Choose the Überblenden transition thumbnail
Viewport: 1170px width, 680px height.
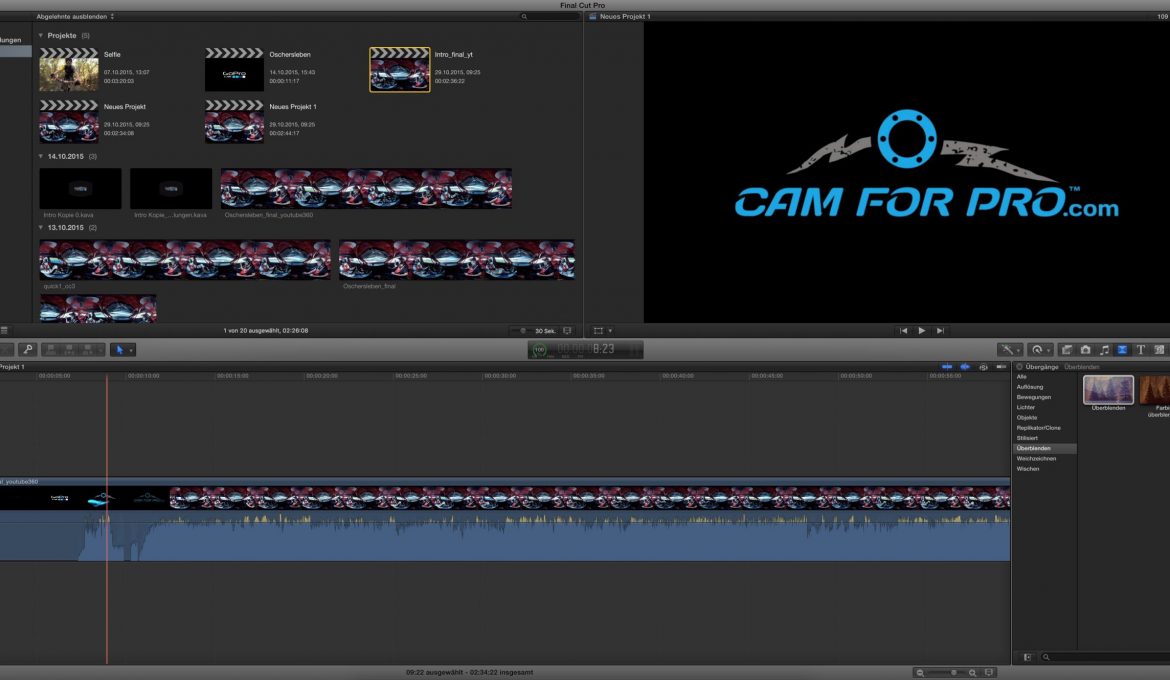point(1108,390)
